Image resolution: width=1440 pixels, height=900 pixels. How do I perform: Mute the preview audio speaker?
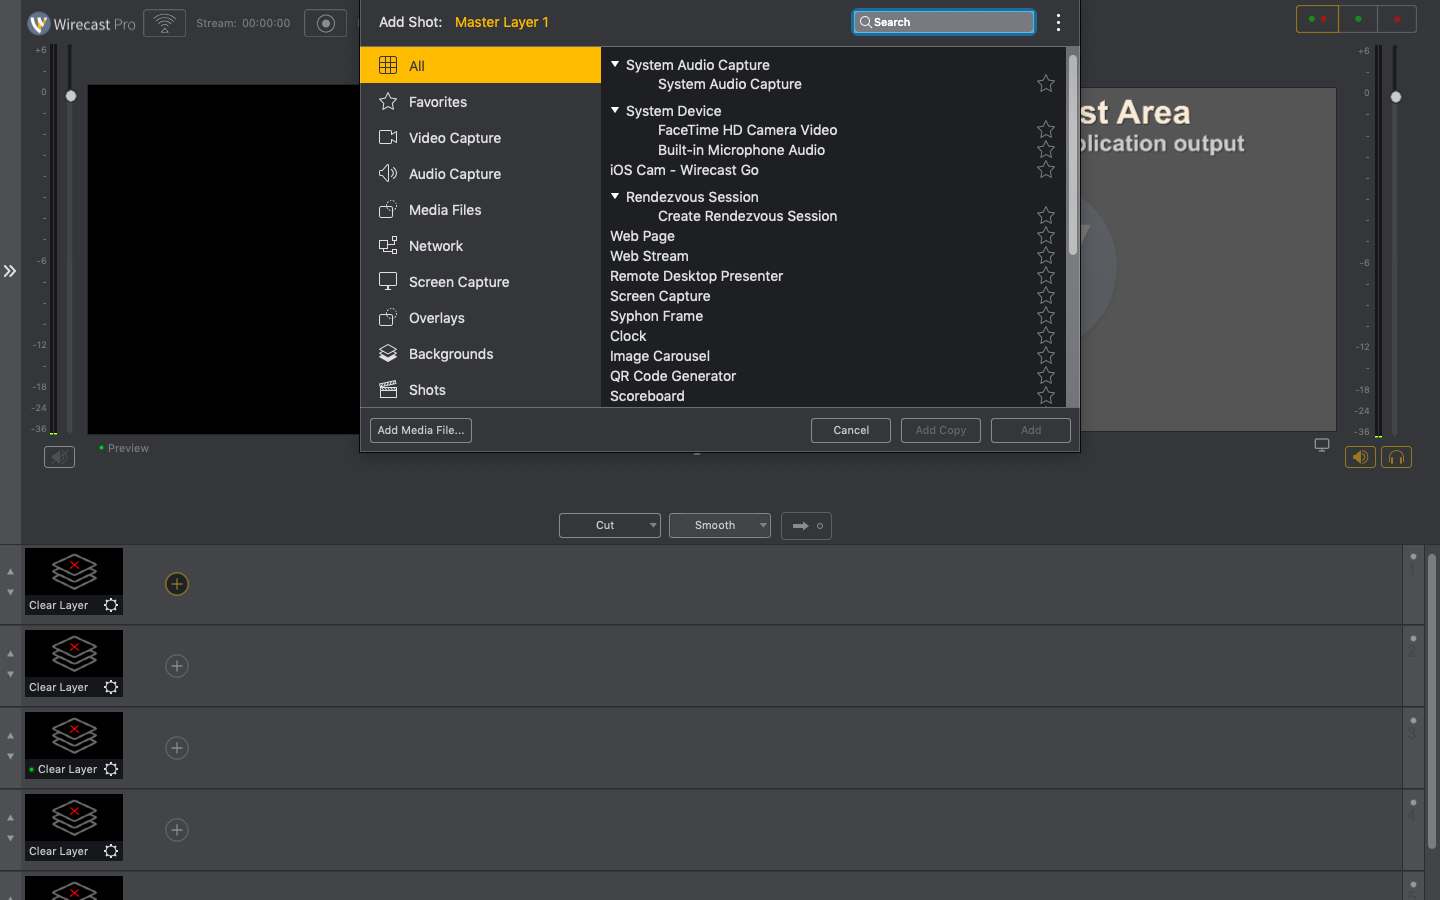point(60,457)
